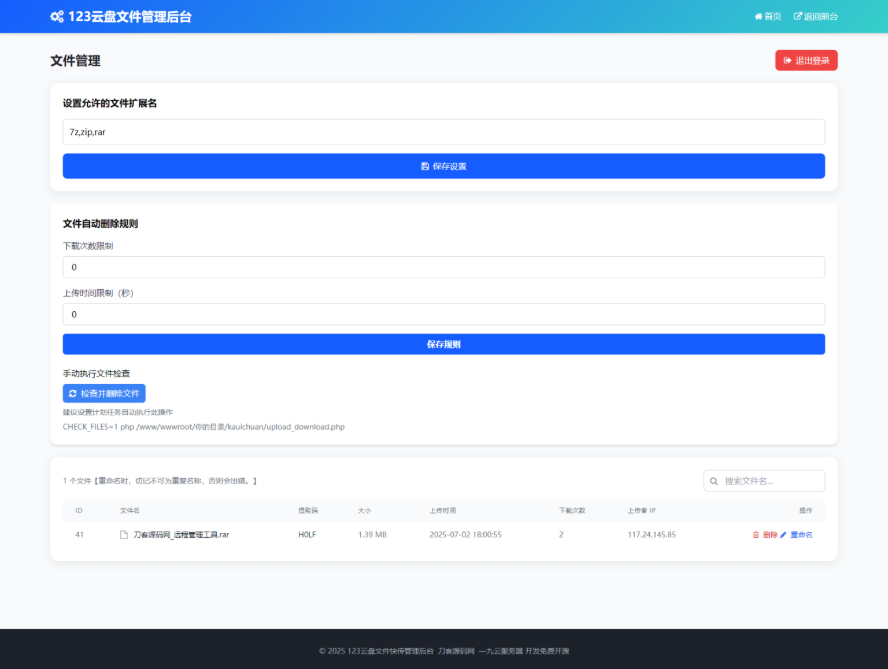The image size is (888, 669).
Task: Click the 保存设置 button
Action: [443, 166]
